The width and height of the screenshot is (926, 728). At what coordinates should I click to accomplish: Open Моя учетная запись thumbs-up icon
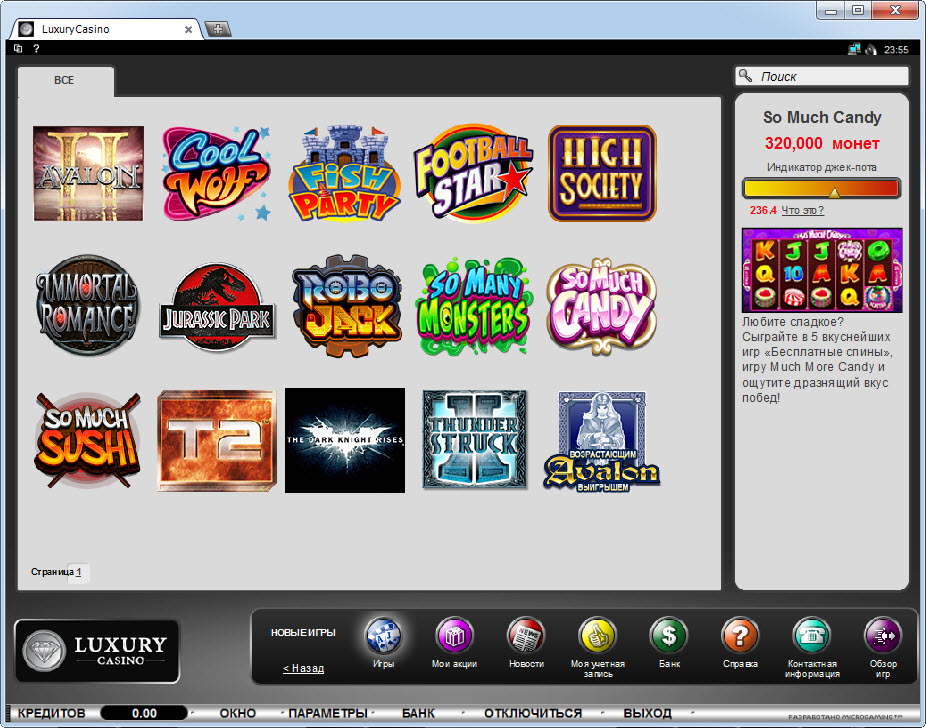point(598,636)
